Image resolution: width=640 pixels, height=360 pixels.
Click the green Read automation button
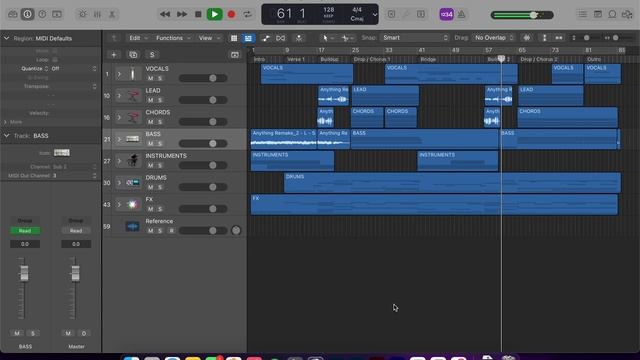[x=25, y=231]
